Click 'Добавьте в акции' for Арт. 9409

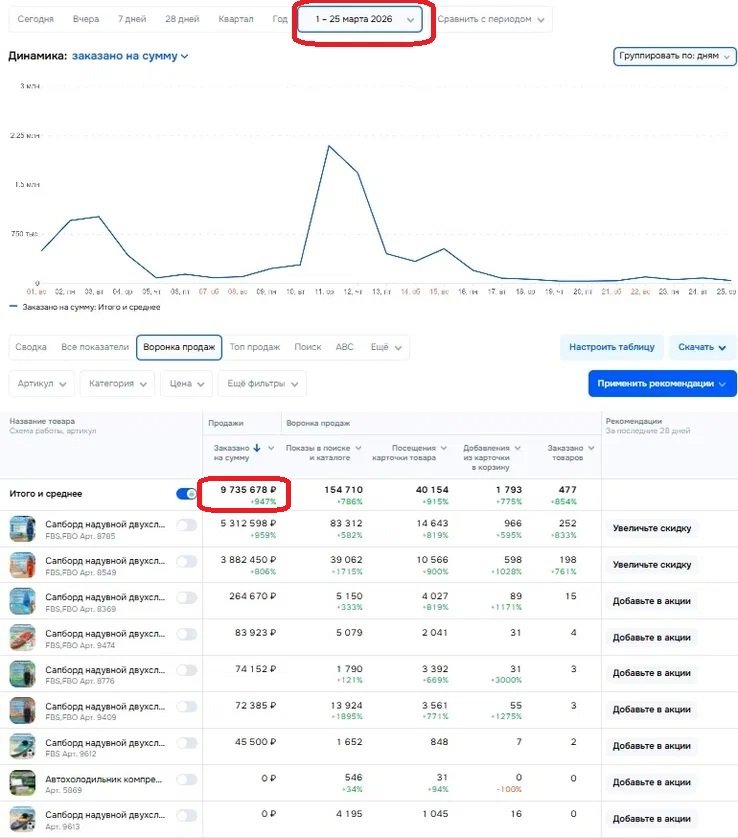(651, 710)
